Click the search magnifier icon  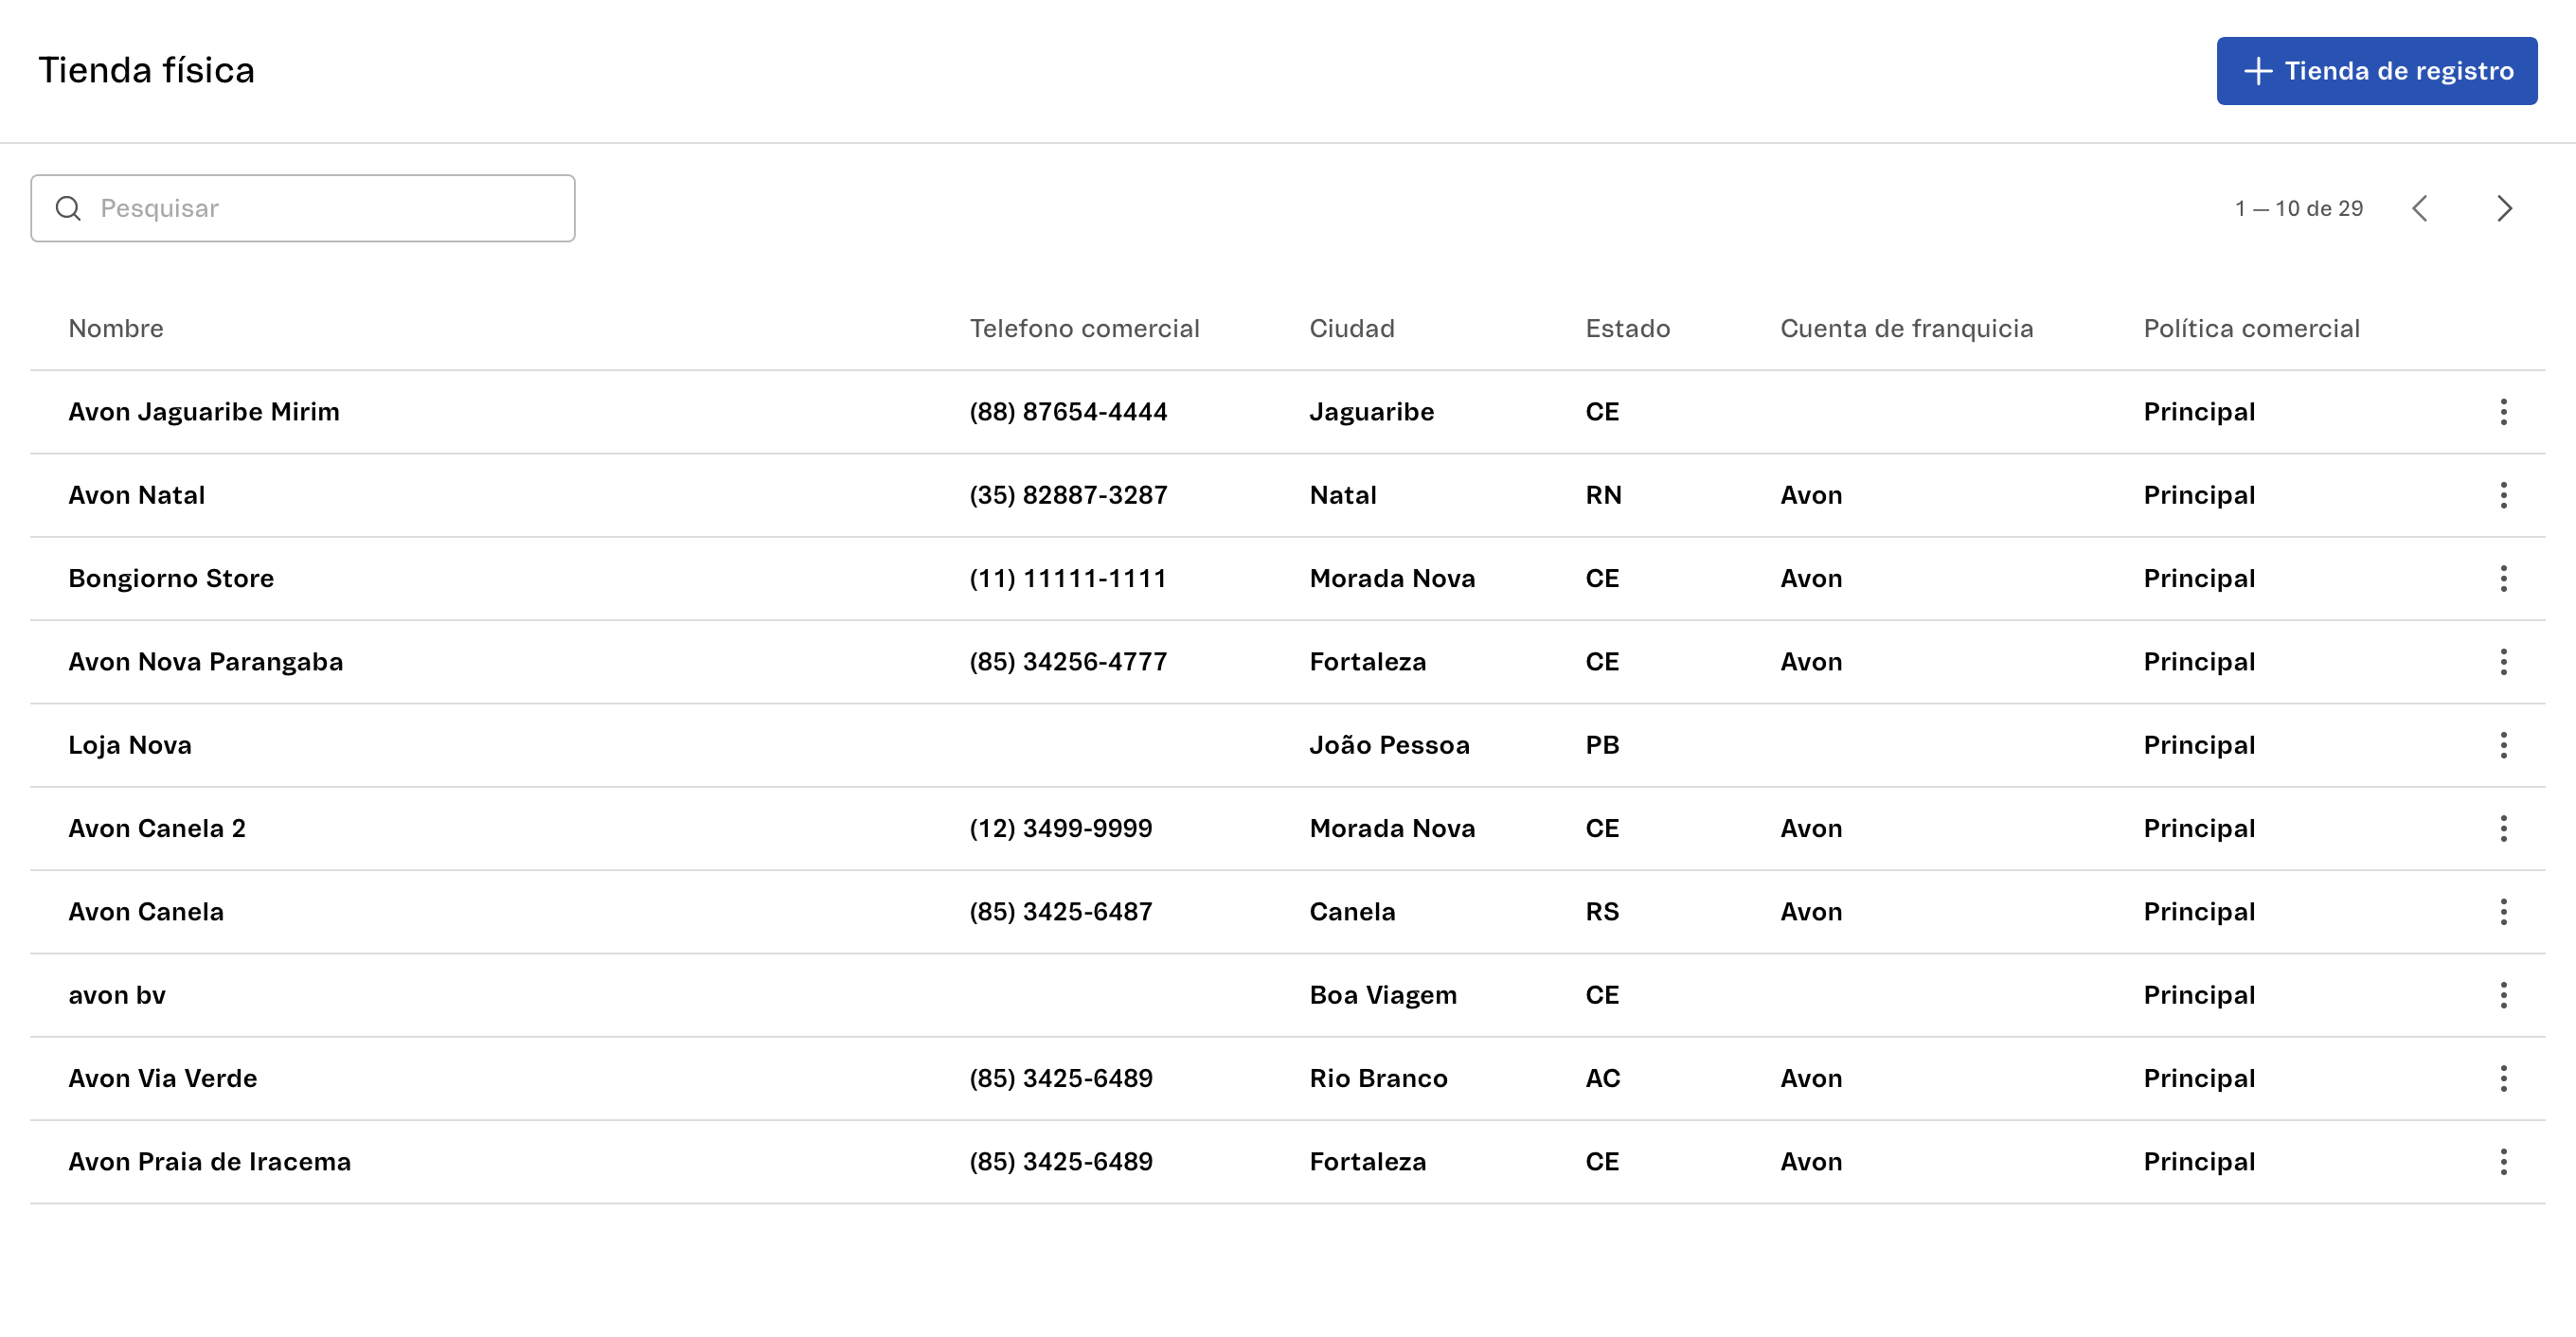[x=68, y=208]
